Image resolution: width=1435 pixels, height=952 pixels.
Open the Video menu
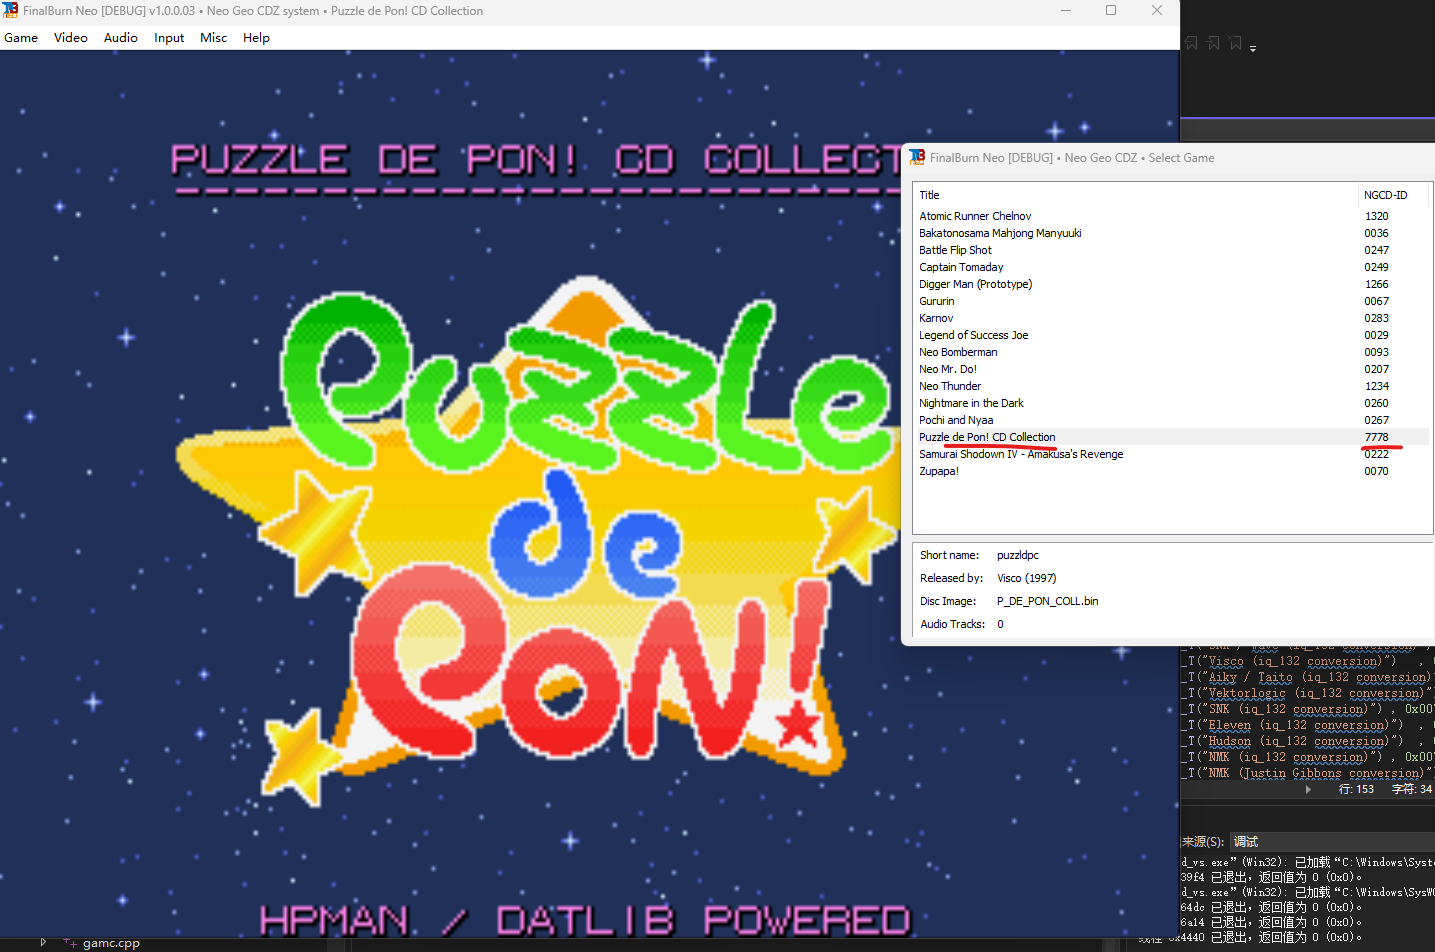click(71, 38)
